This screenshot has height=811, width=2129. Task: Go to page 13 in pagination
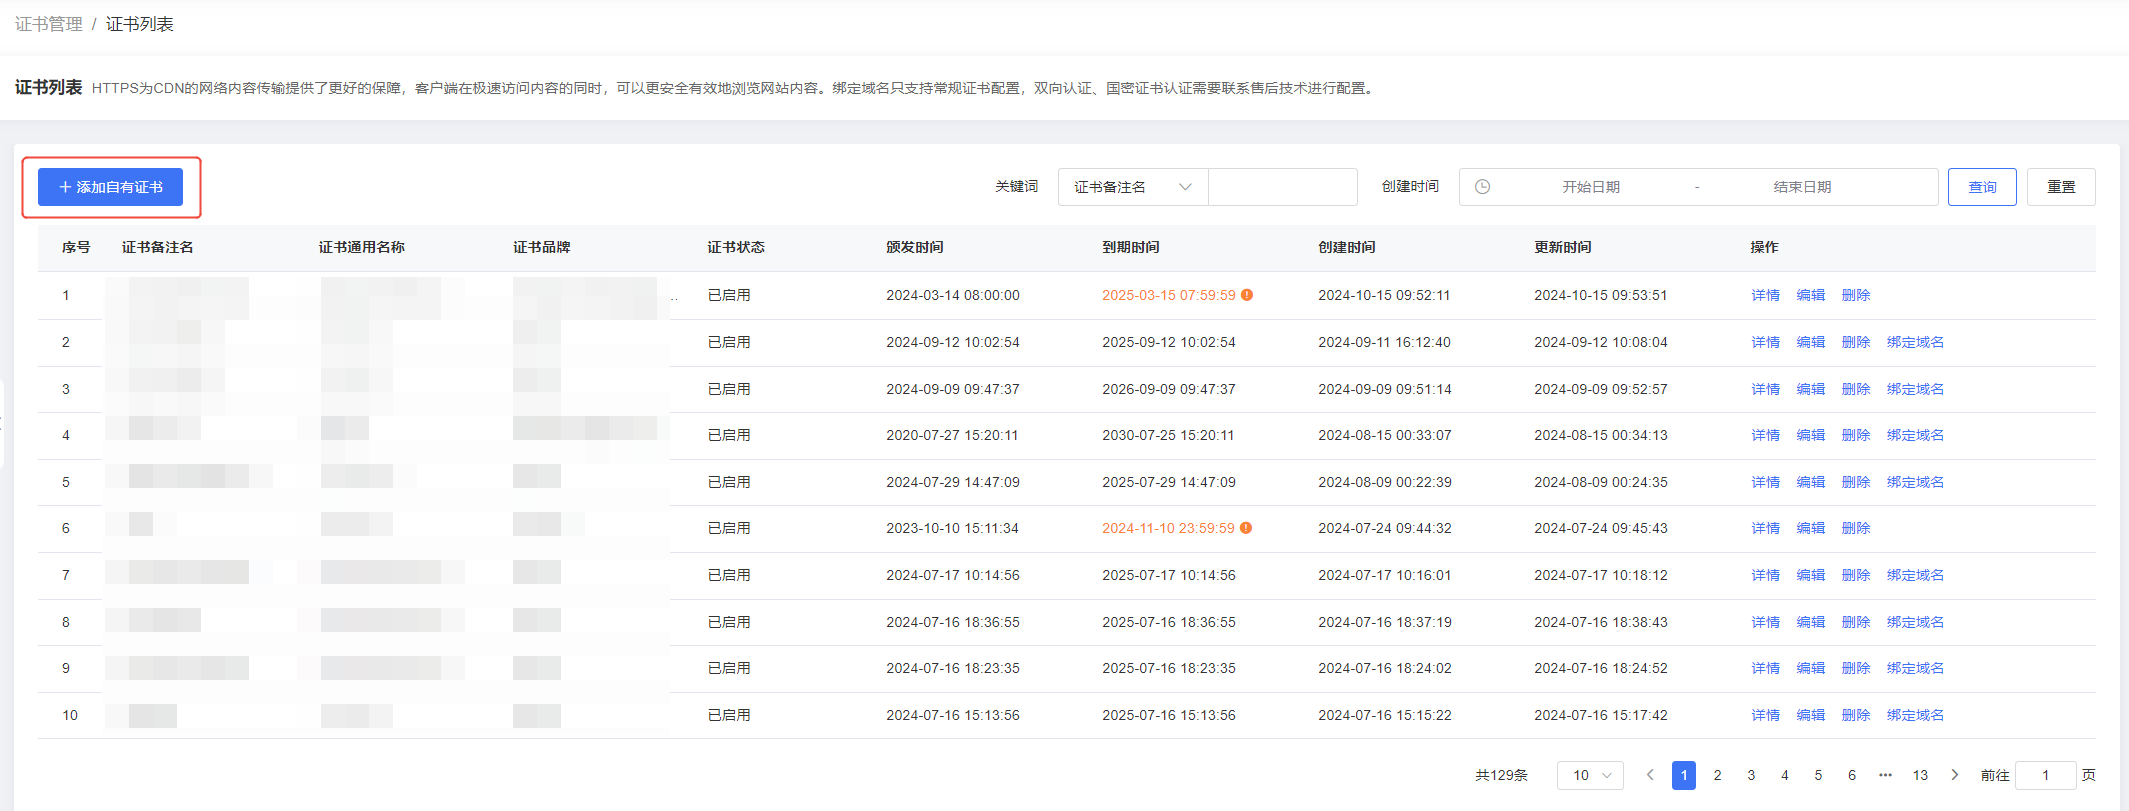coord(1920,775)
